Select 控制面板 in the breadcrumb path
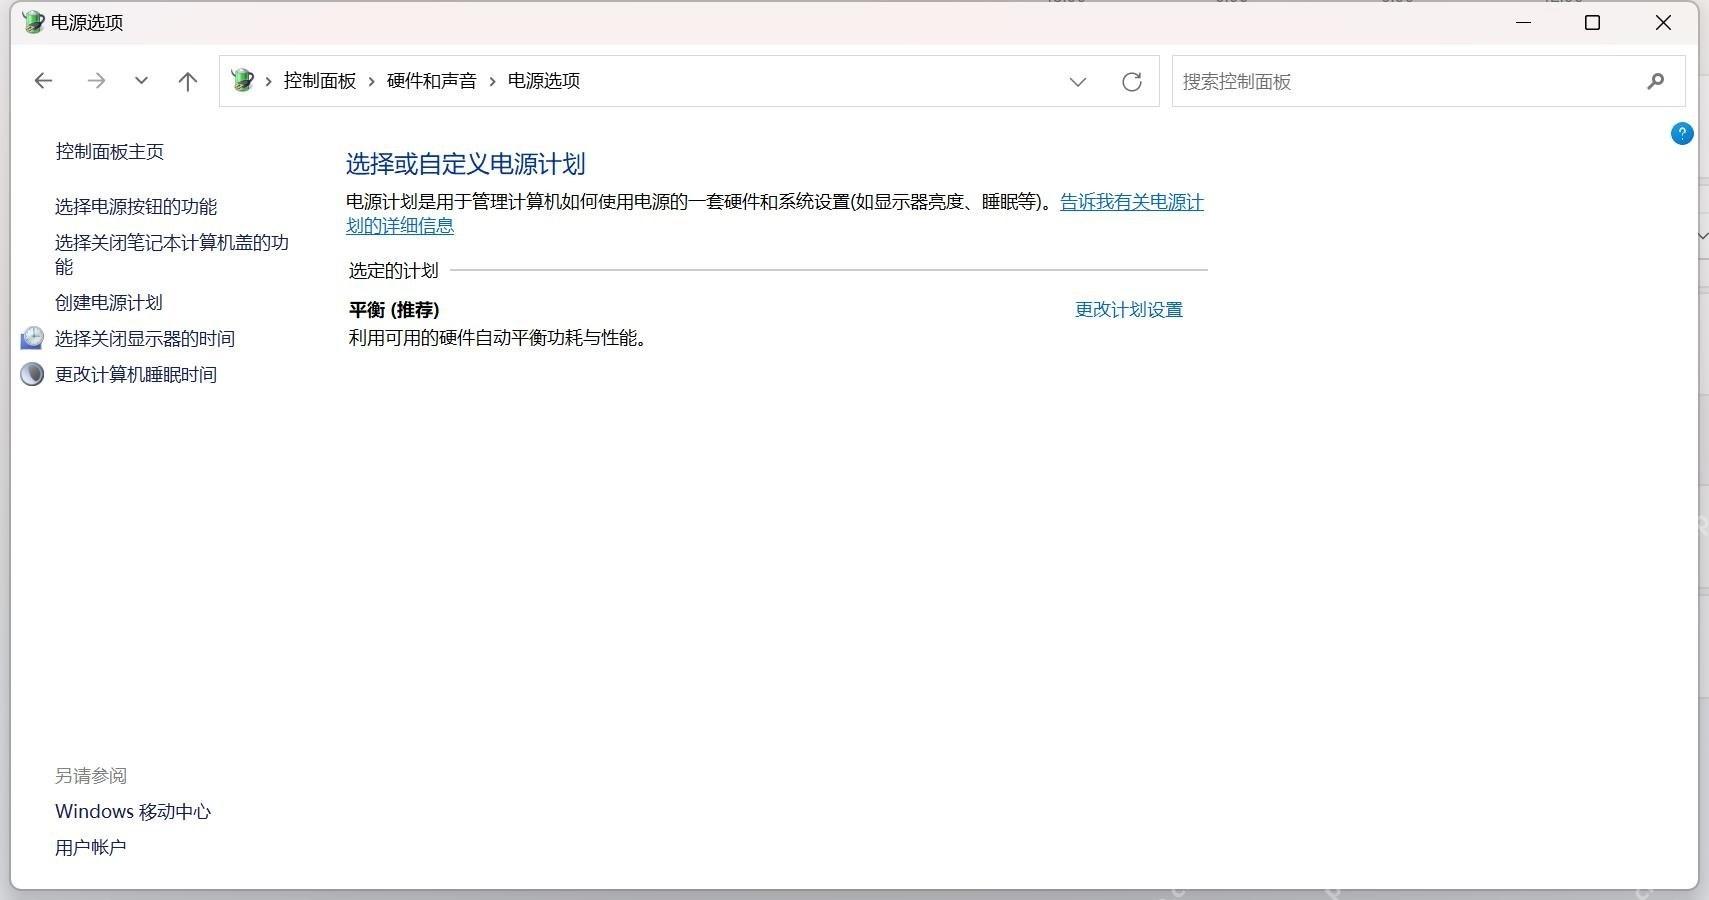Viewport: 1709px width, 900px height. 320,81
